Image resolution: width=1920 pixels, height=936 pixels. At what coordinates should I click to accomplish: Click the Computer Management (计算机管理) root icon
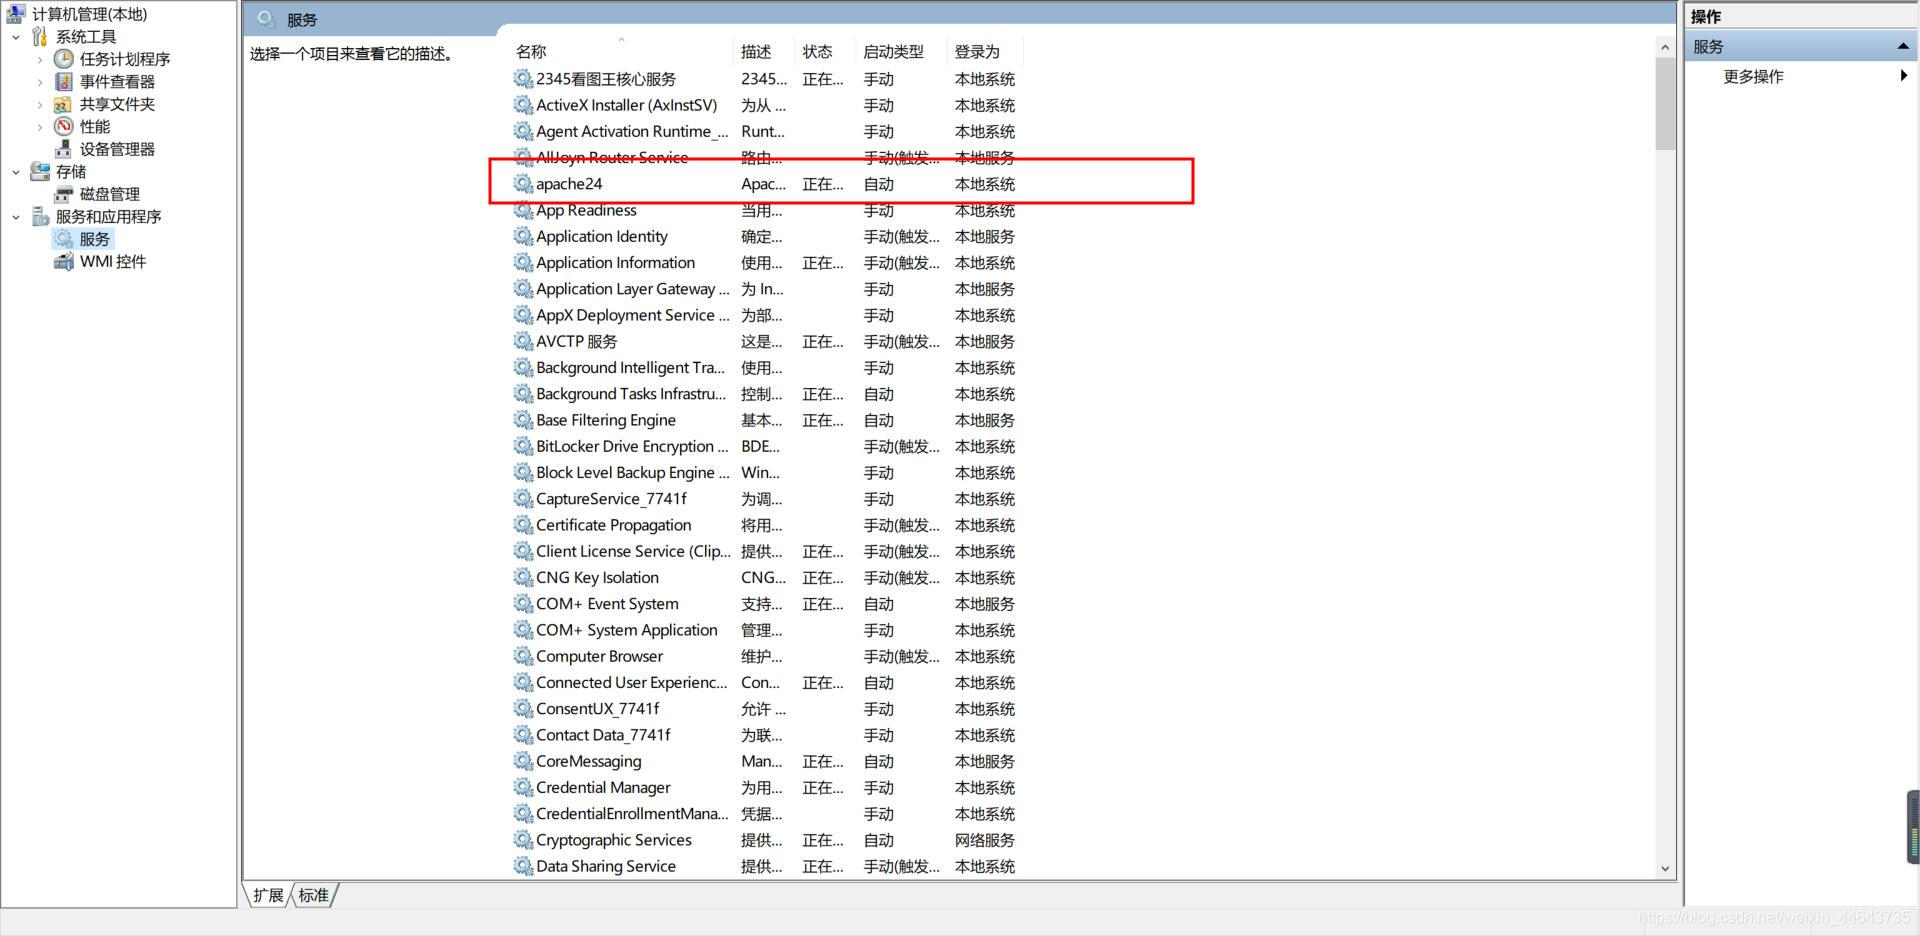[x=16, y=14]
